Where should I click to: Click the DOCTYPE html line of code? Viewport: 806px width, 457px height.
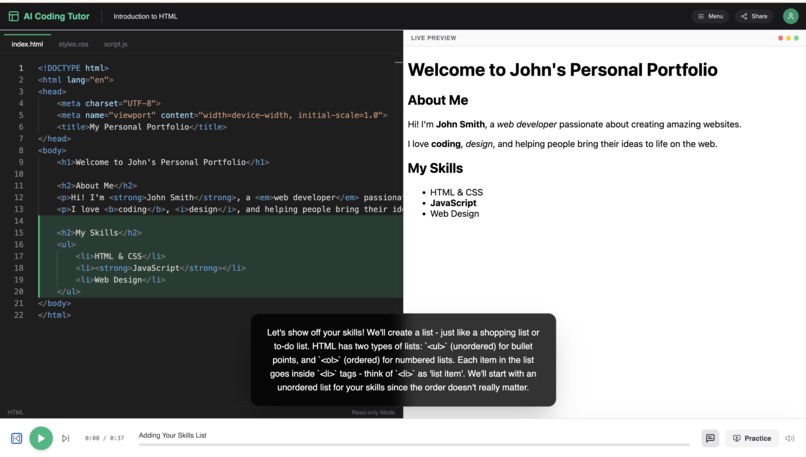[73, 68]
